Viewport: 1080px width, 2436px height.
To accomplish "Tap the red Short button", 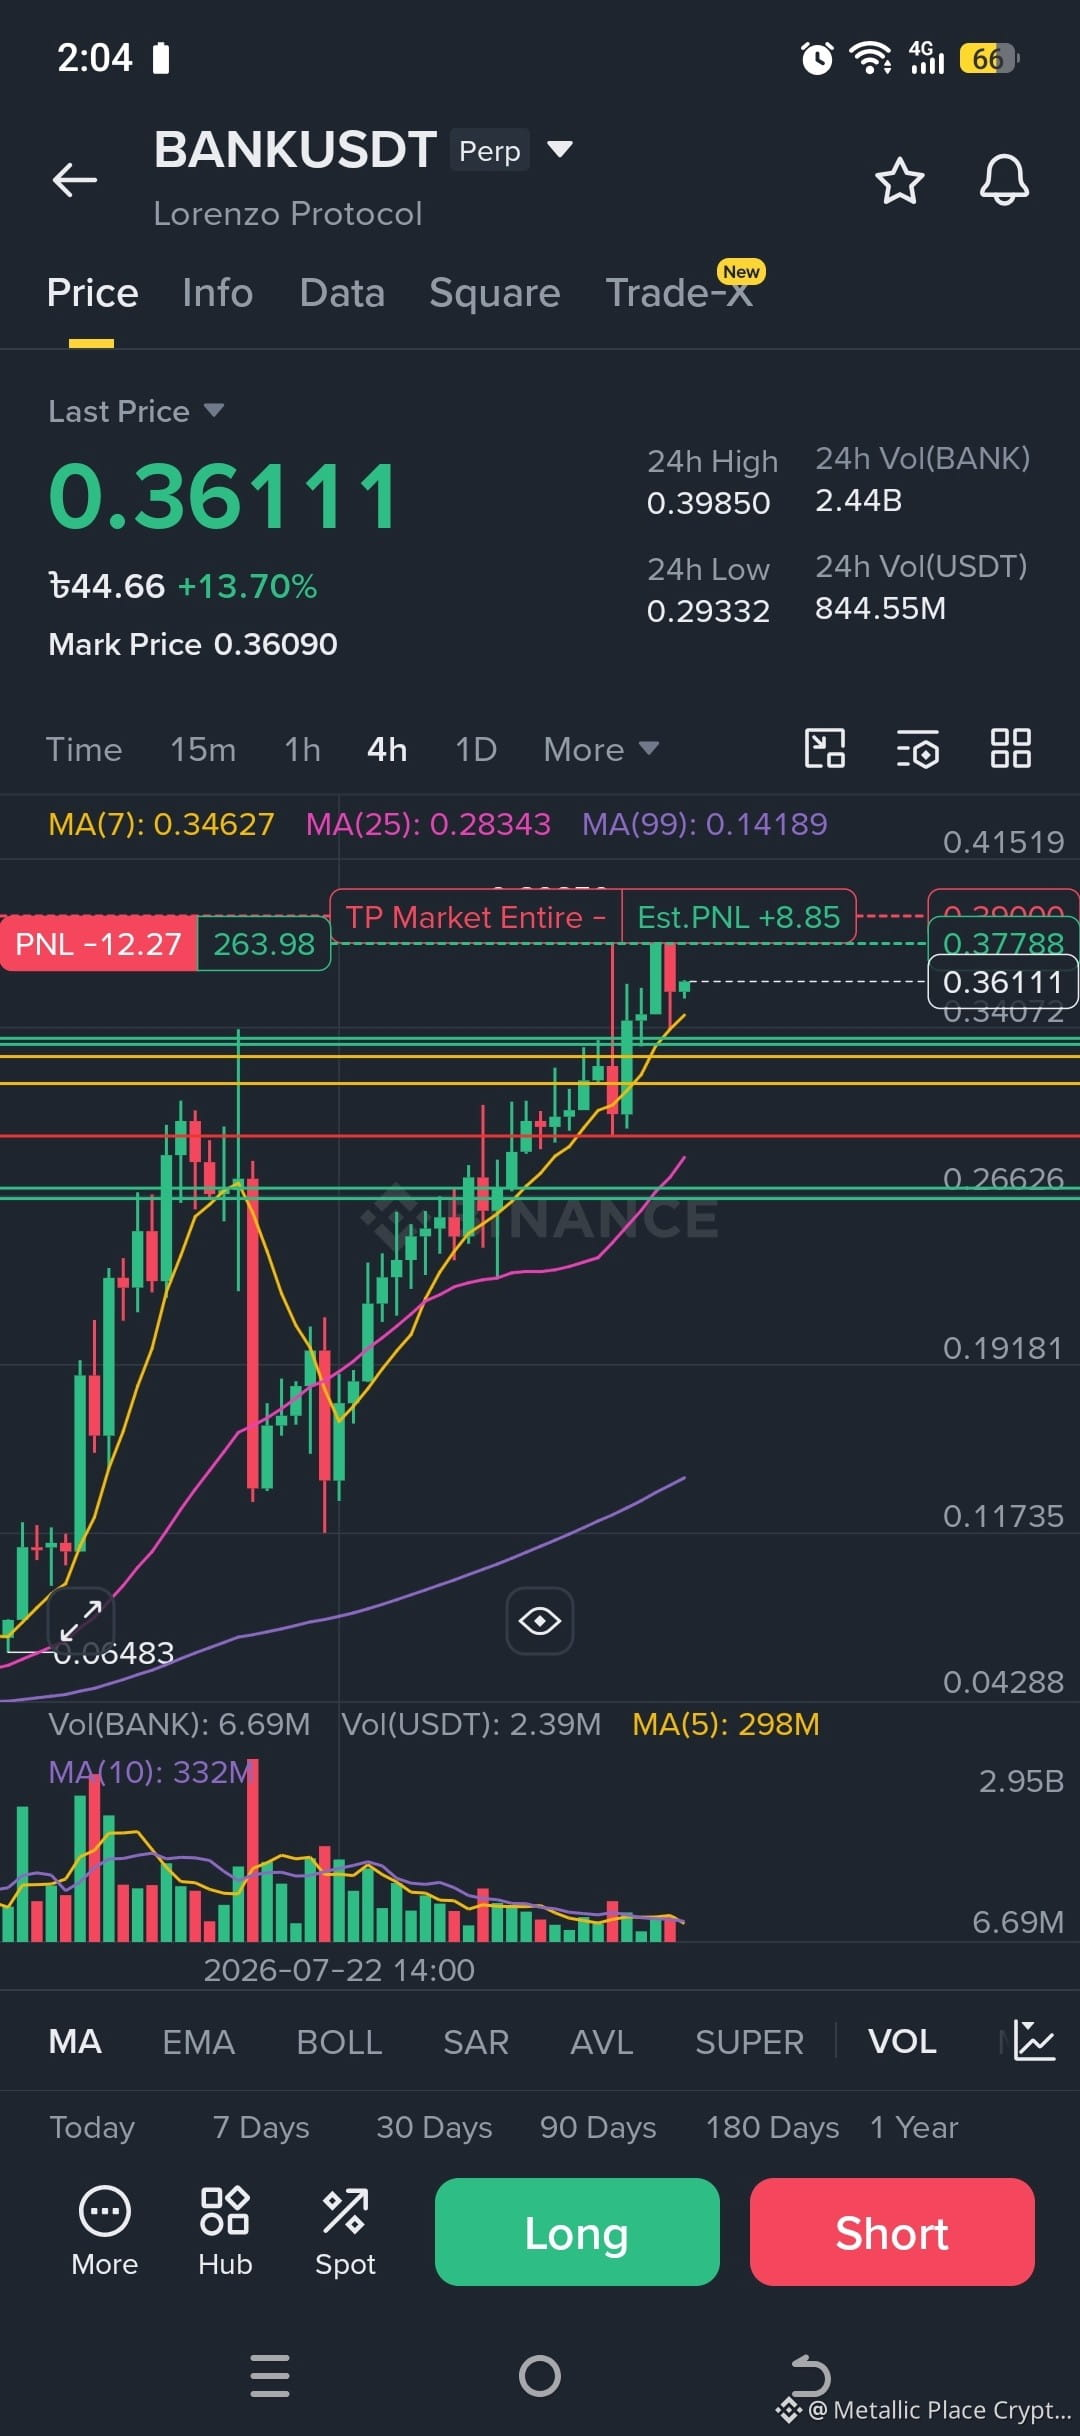I will click(x=892, y=2231).
